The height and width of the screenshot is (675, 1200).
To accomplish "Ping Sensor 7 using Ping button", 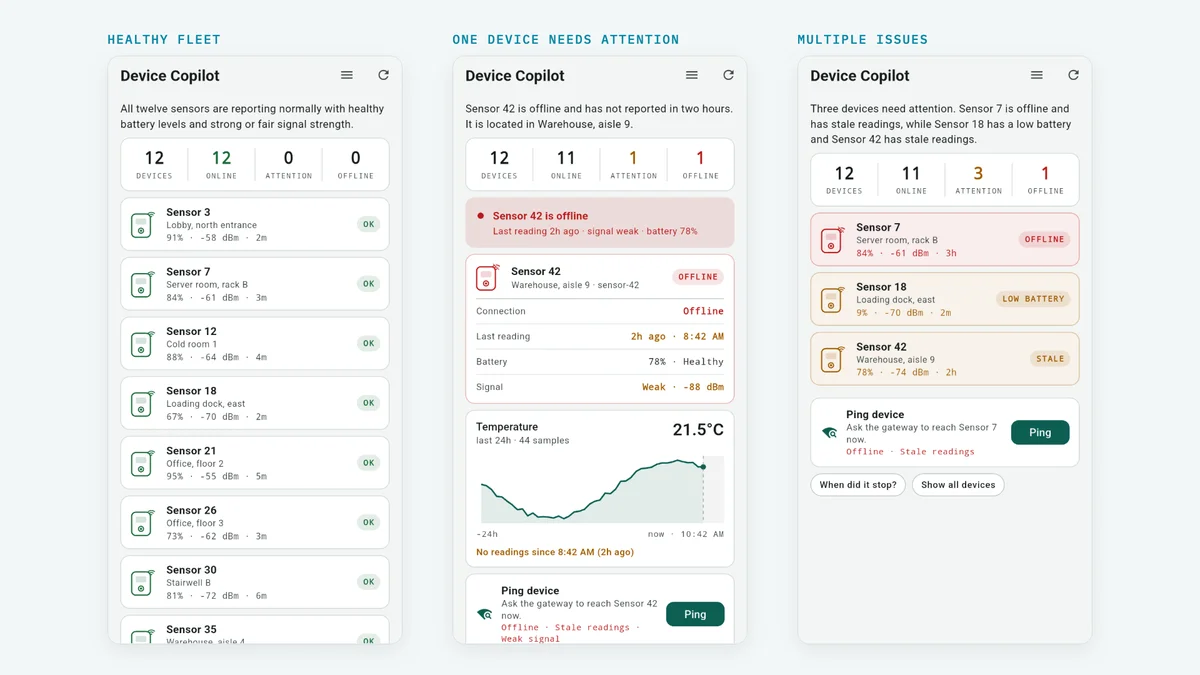I will 1040,432.
